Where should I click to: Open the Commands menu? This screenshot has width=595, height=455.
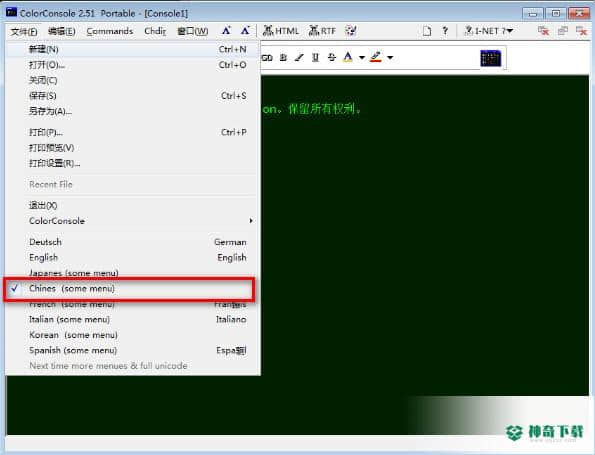(110, 31)
